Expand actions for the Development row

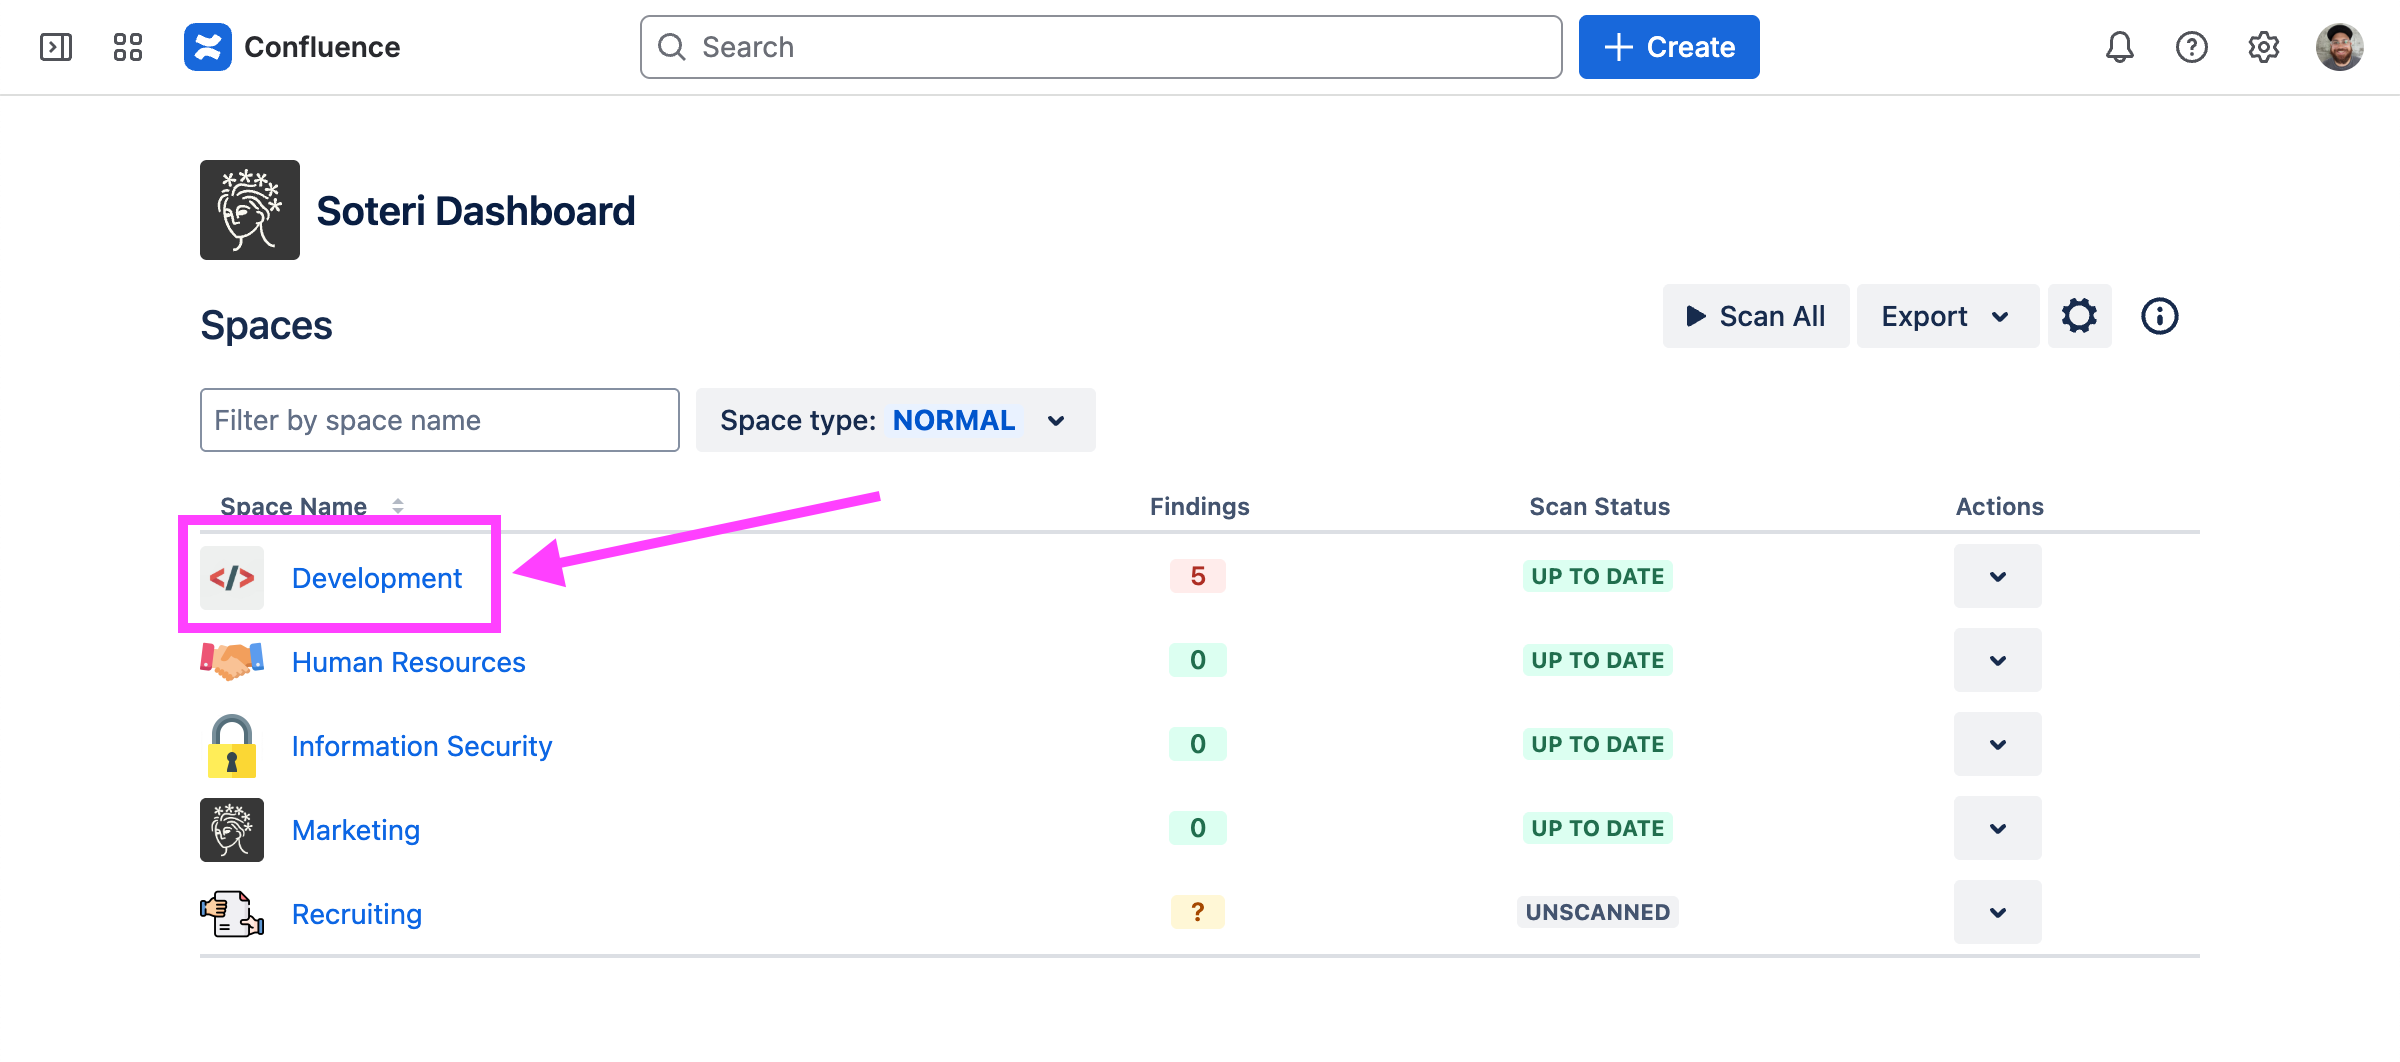click(1997, 576)
